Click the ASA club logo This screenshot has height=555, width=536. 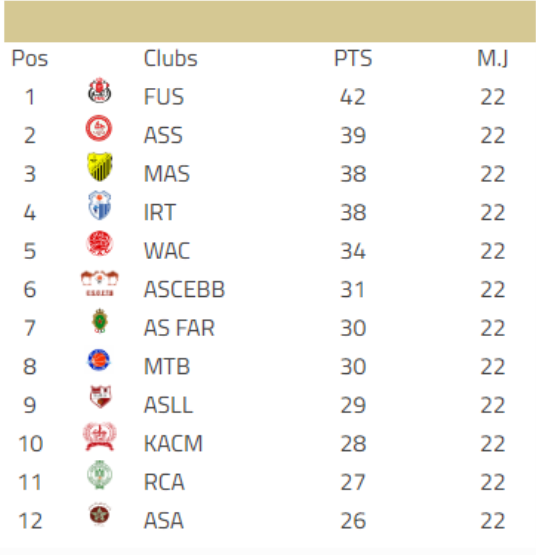pyautogui.click(x=99, y=513)
